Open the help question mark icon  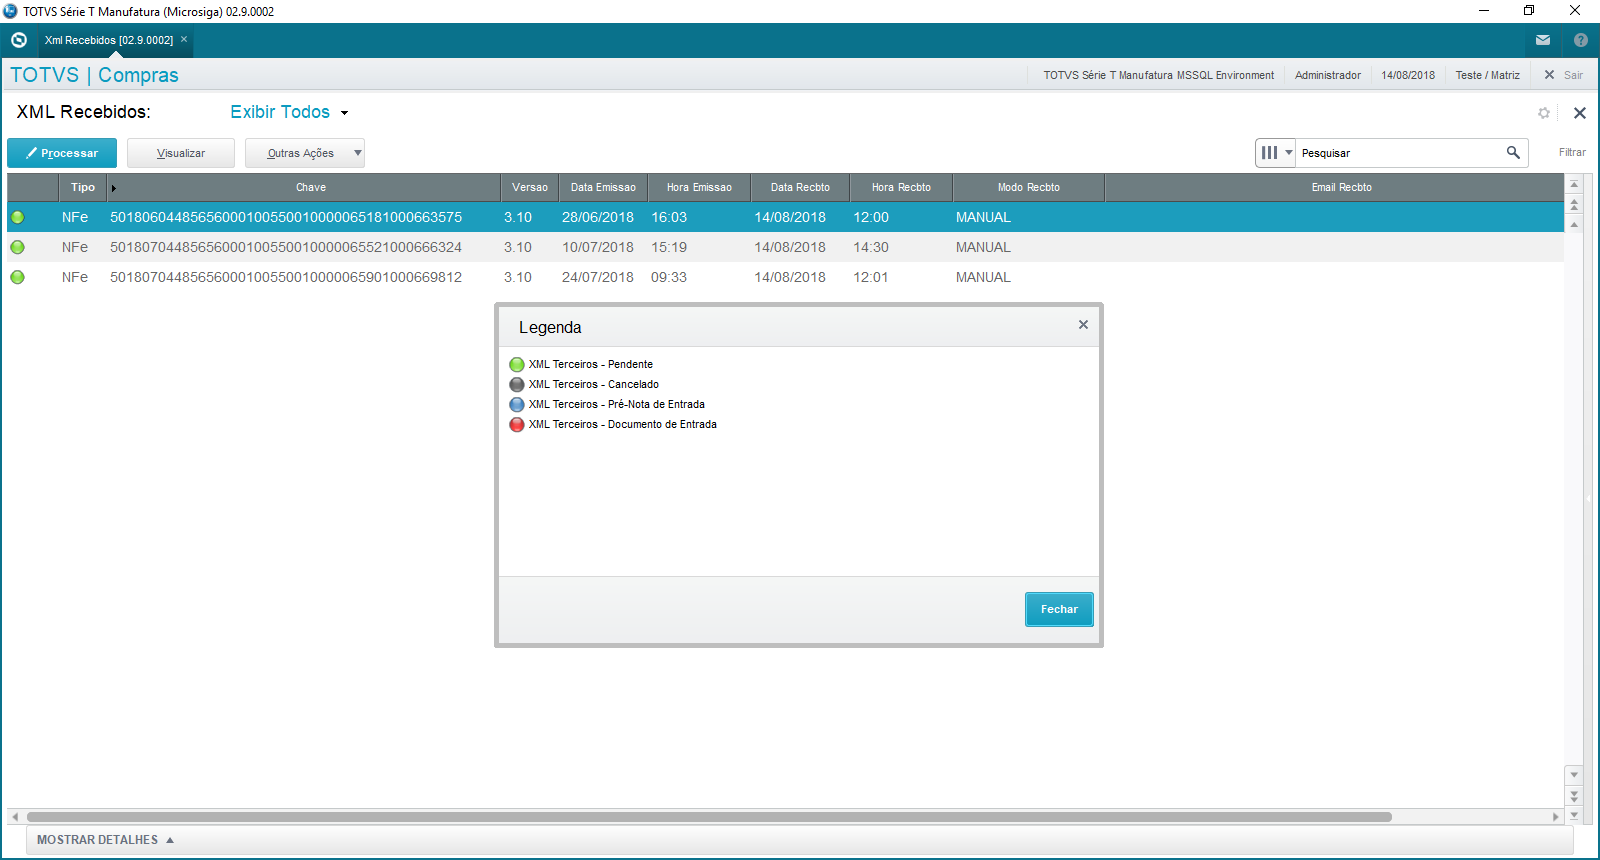click(x=1581, y=40)
